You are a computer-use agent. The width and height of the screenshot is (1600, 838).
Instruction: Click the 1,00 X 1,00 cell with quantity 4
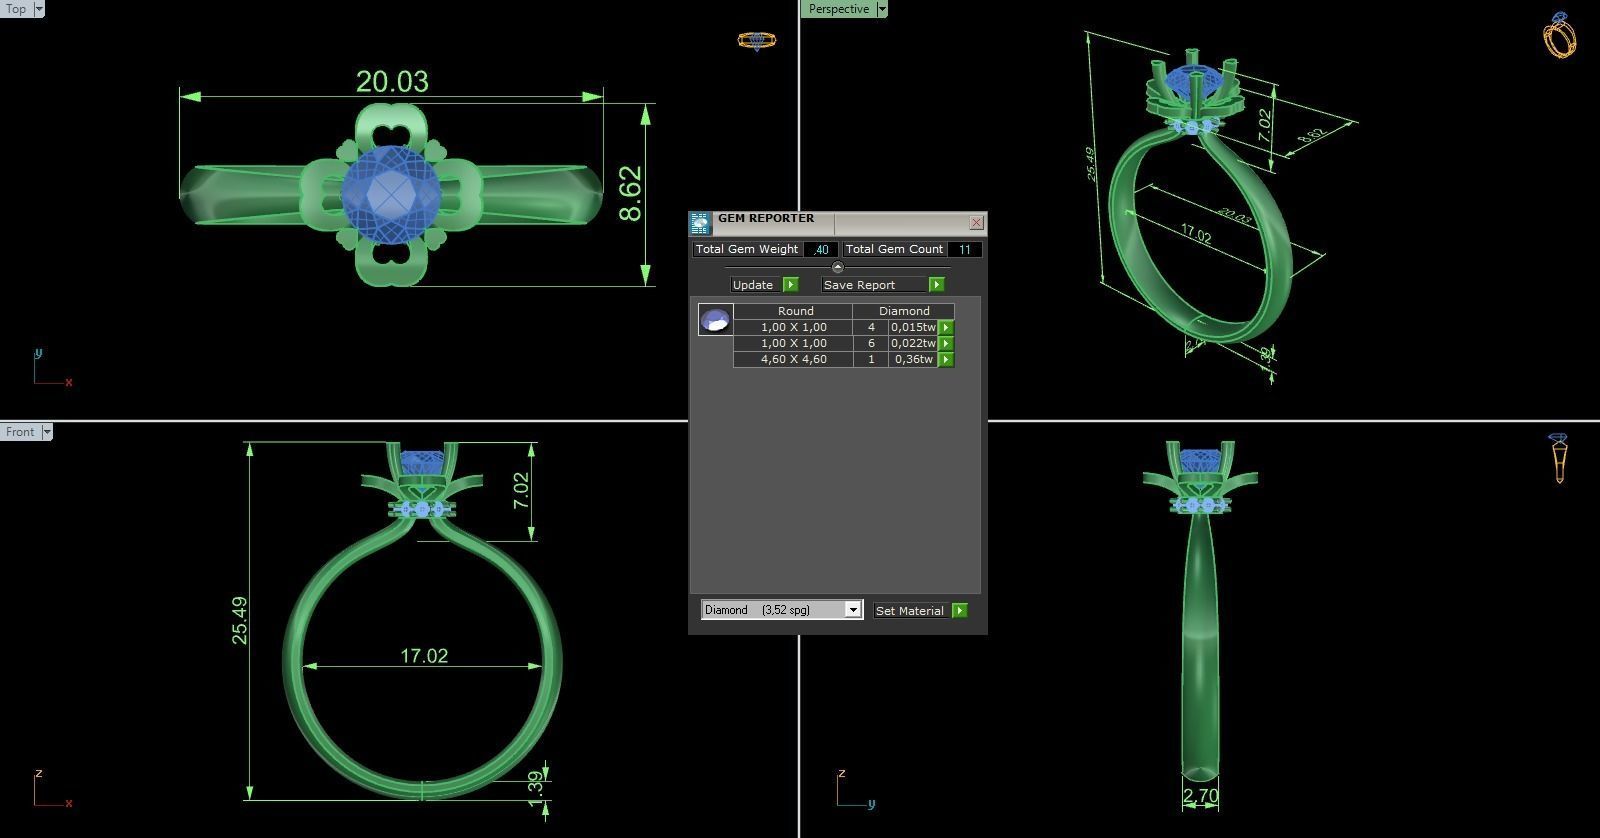click(794, 327)
